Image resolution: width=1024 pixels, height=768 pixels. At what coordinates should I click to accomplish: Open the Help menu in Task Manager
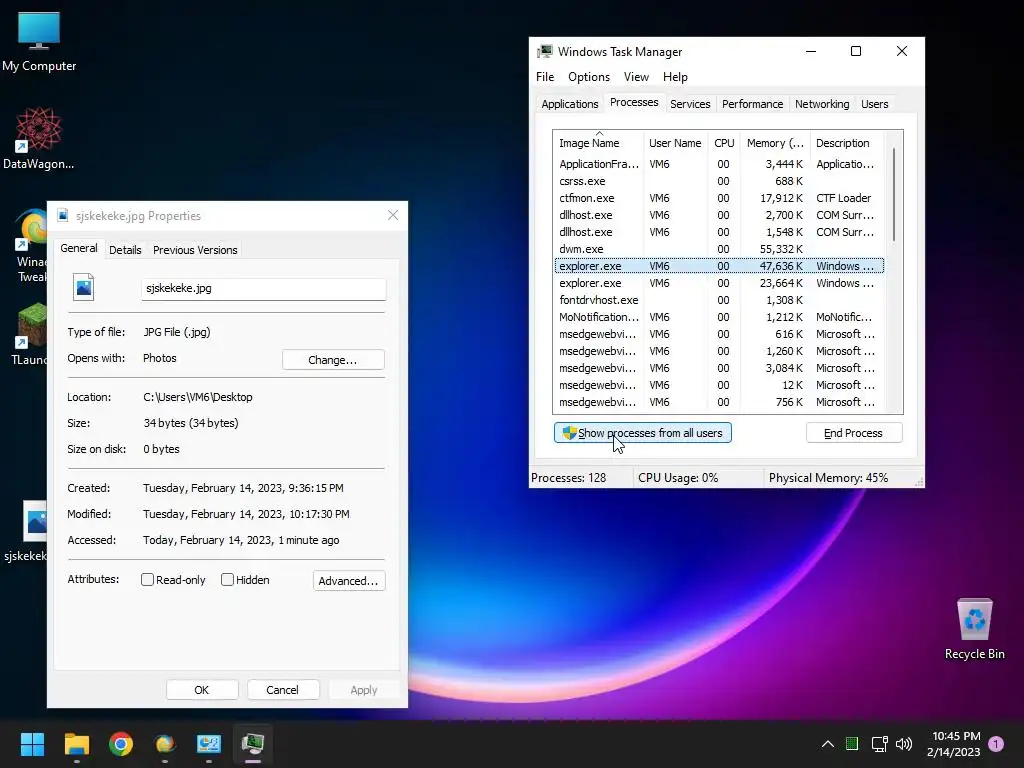tap(675, 77)
